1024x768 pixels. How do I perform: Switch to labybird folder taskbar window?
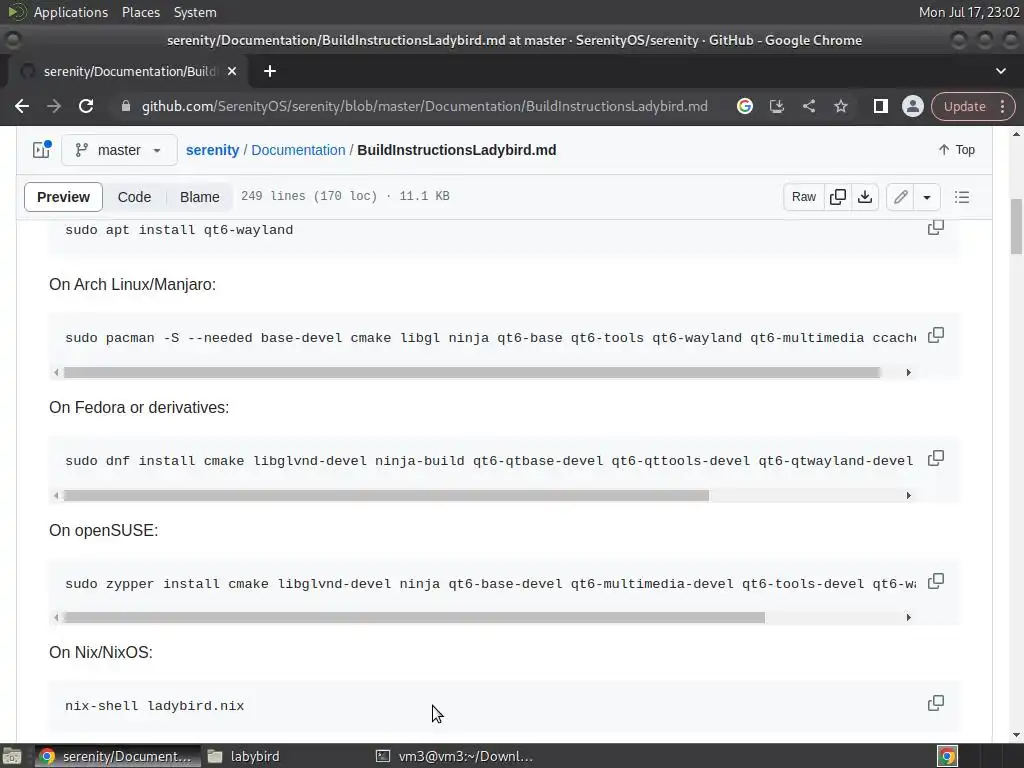[244, 756]
